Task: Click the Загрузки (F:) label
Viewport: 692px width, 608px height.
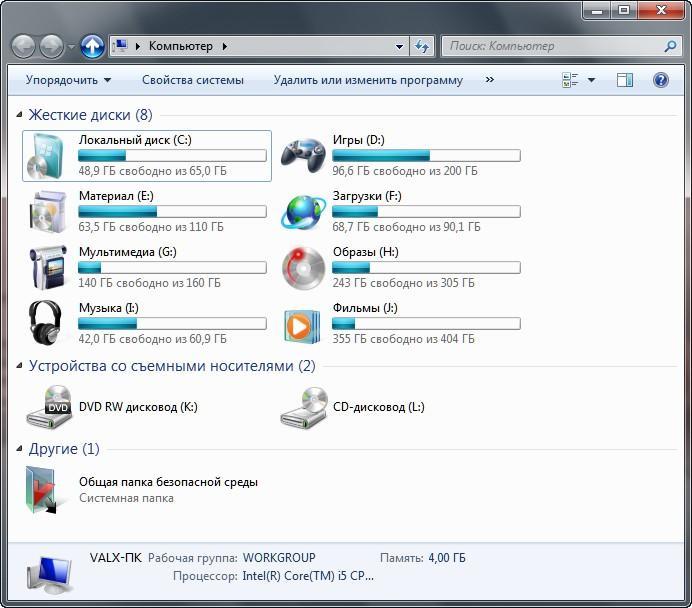Action: [367, 196]
